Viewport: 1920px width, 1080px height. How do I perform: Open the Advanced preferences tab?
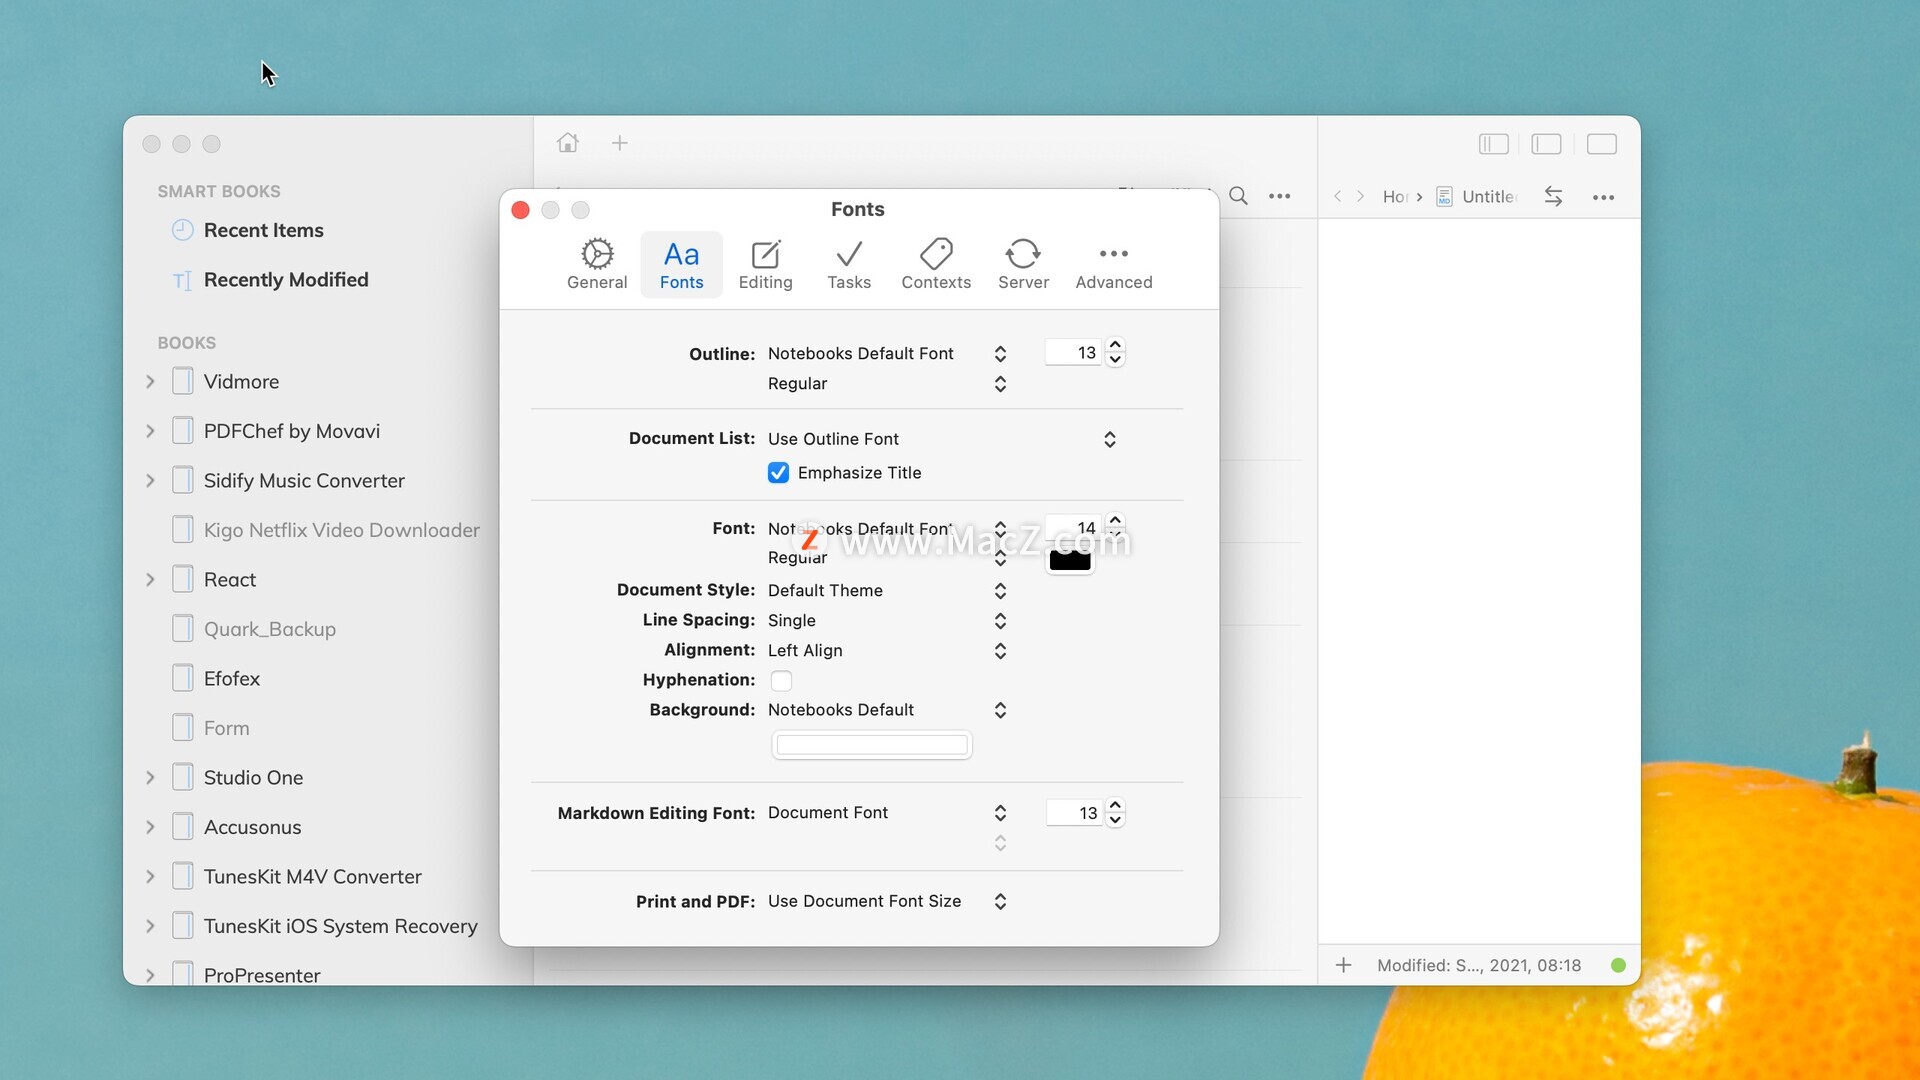point(1114,265)
